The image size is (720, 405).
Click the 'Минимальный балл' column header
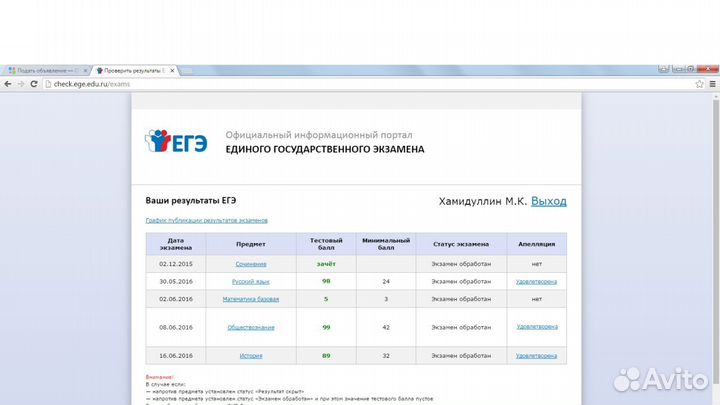point(386,244)
